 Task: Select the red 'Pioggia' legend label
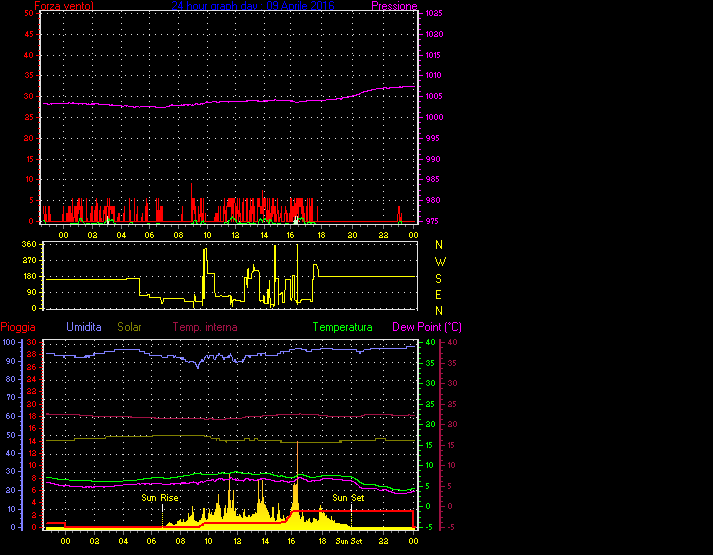(x=18, y=327)
